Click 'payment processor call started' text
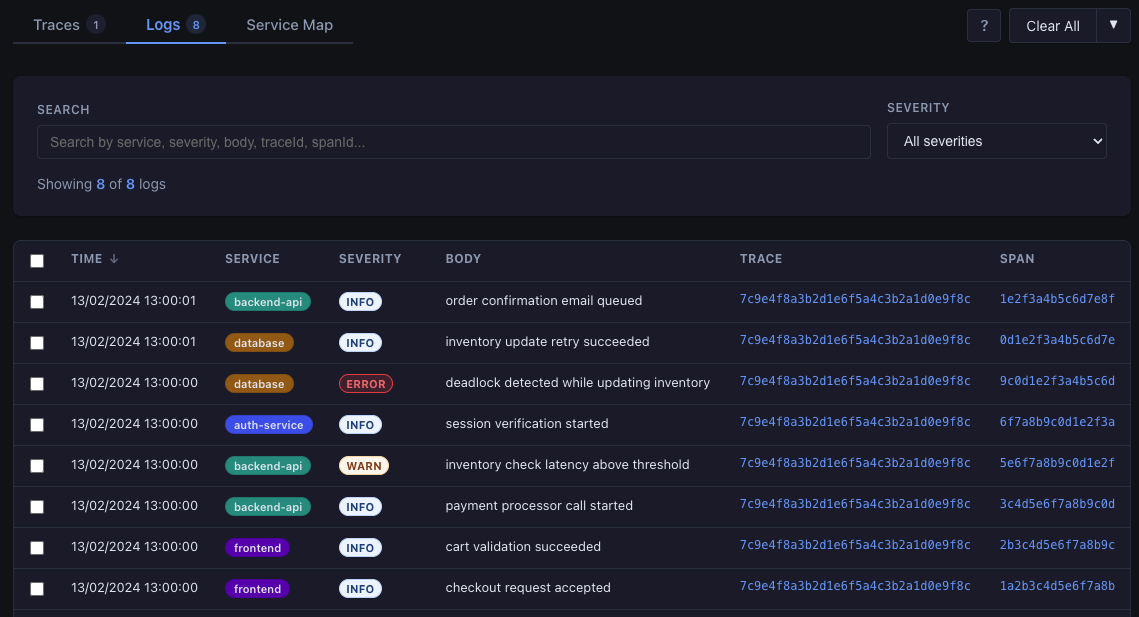 (x=539, y=505)
